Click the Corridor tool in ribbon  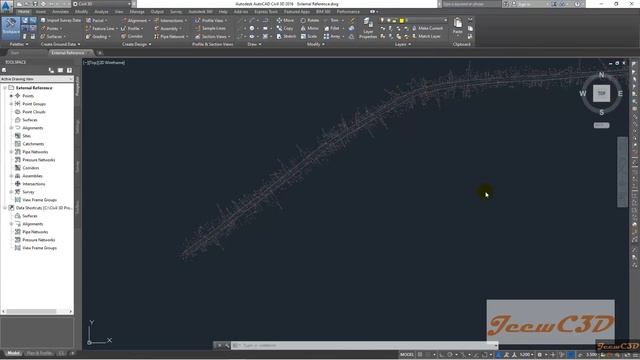coord(132,36)
